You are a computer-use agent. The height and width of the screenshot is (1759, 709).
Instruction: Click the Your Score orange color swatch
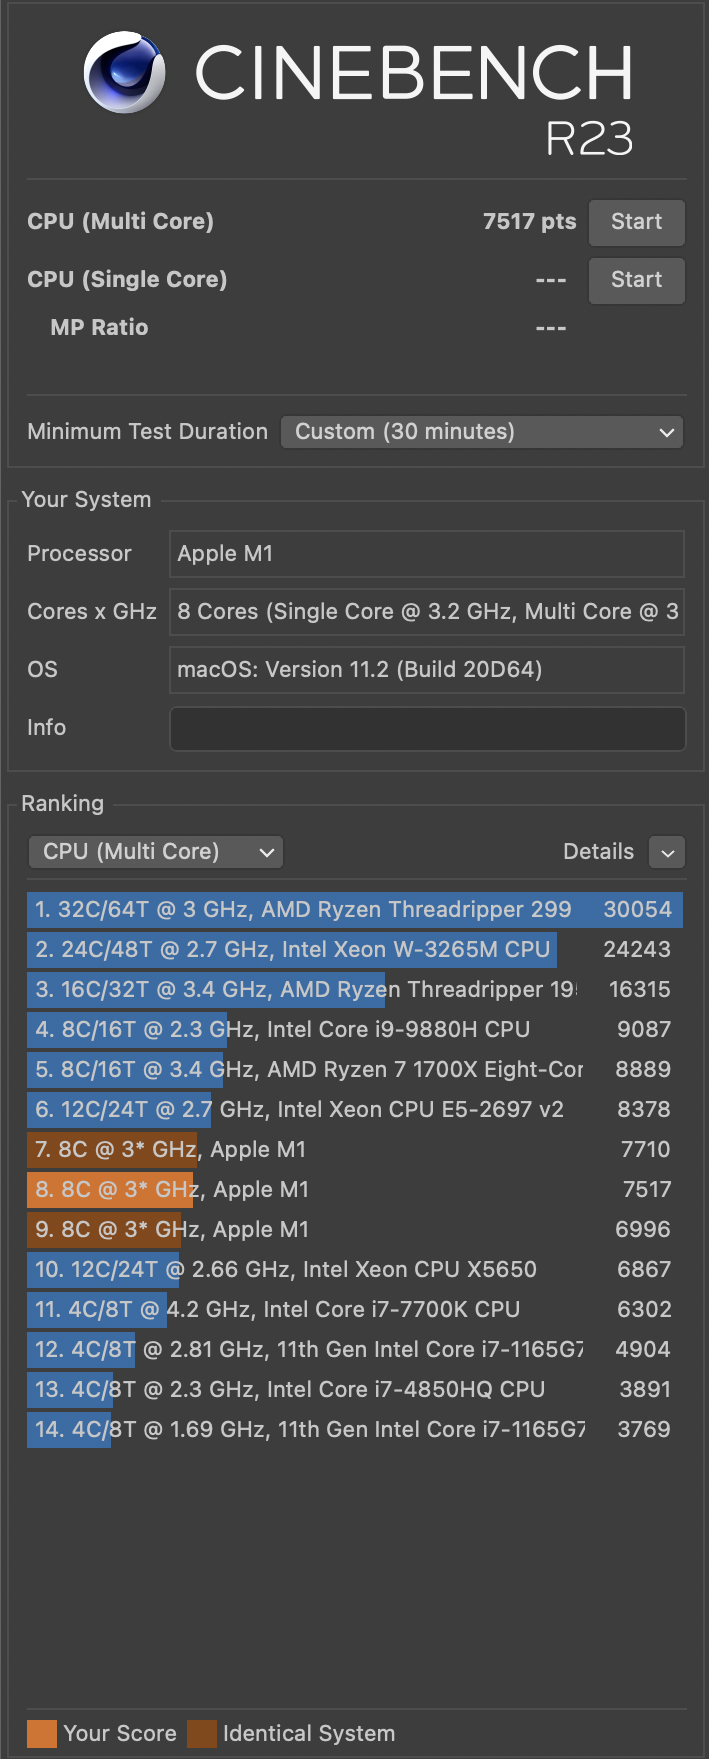click(x=42, y=1734)
